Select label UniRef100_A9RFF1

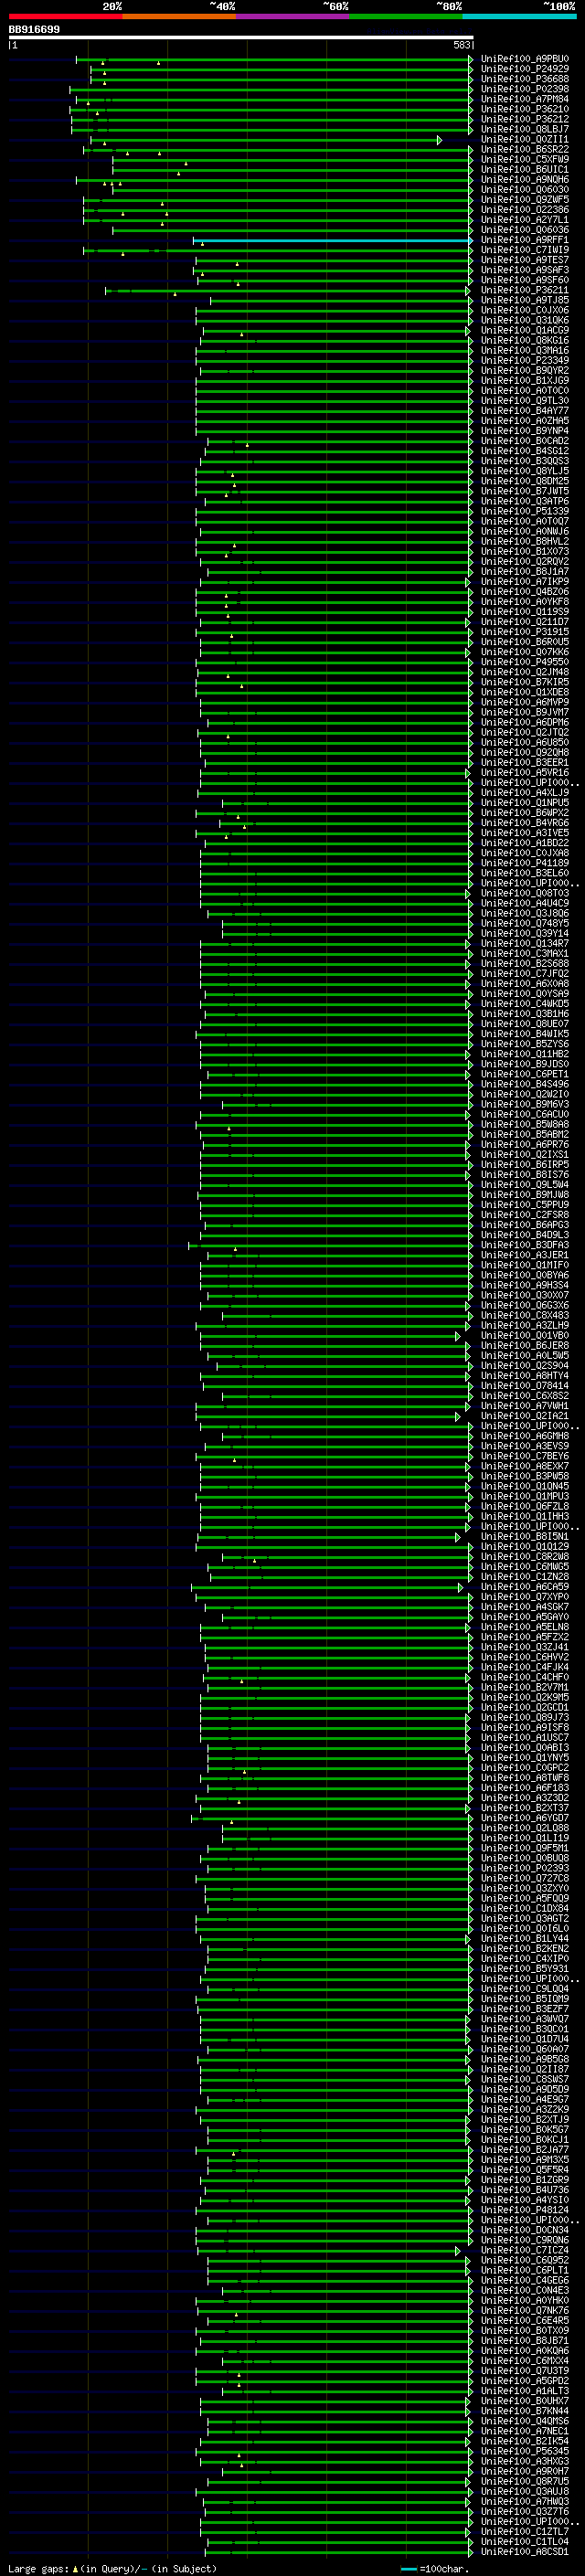524,240
